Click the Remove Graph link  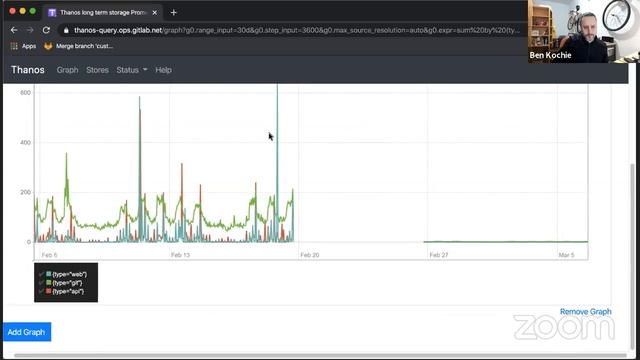coord(585,312)
